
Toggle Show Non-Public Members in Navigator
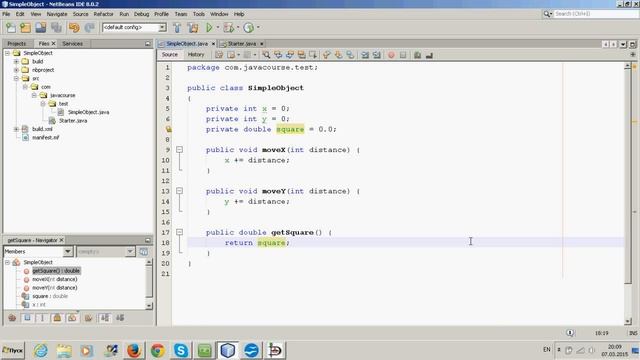[x=57, y=318]
